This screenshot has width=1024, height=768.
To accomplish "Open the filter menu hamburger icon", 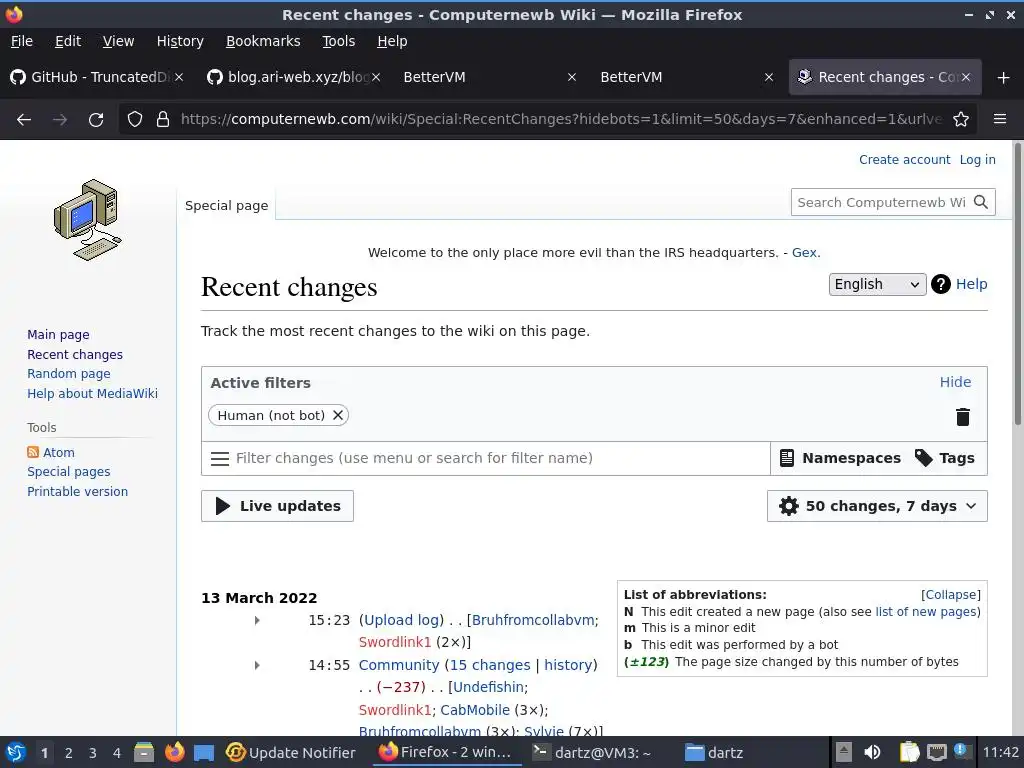I will [x=220, y=458].
